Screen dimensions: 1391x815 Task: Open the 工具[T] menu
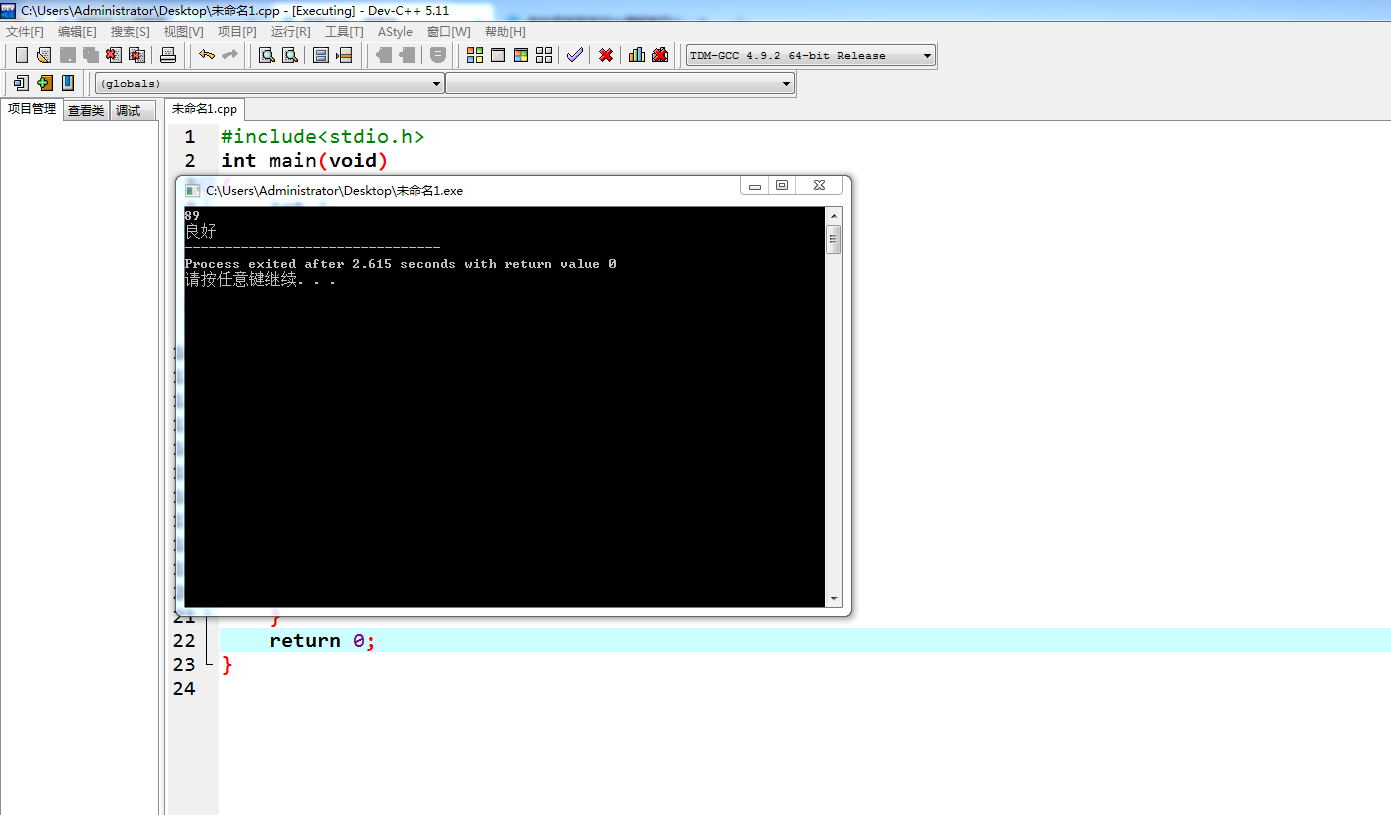point(344,32)
